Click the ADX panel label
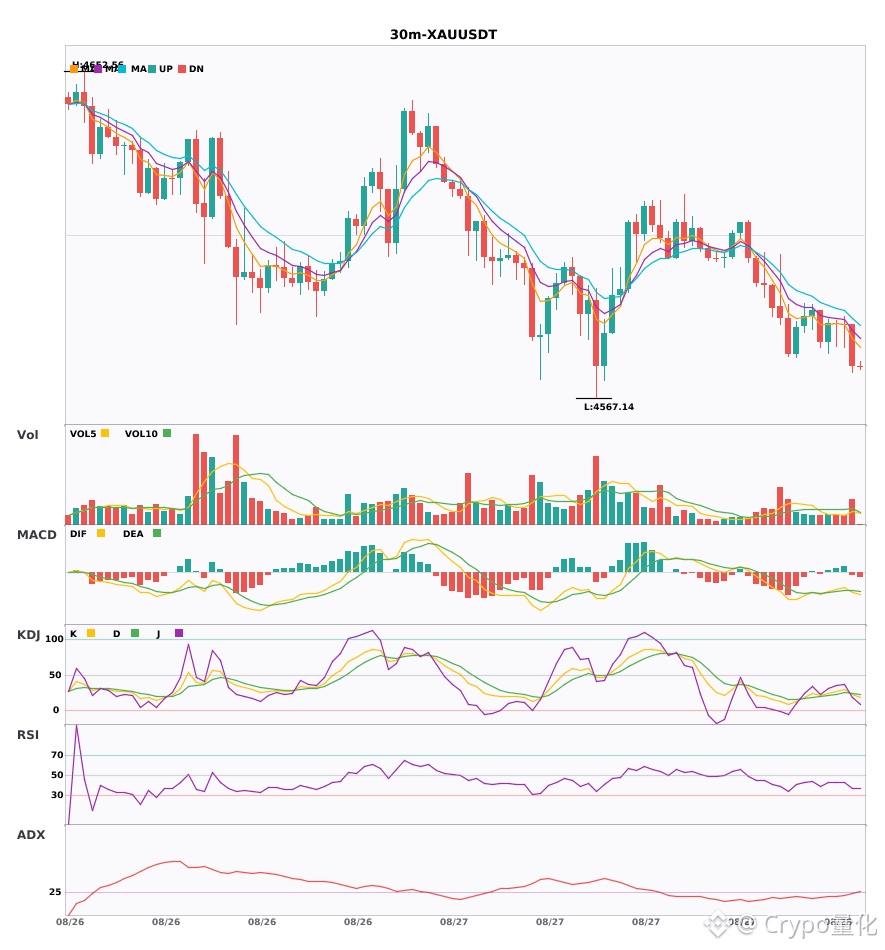The width and height of the screenshot is (885, 950). (x=31, y=835)
